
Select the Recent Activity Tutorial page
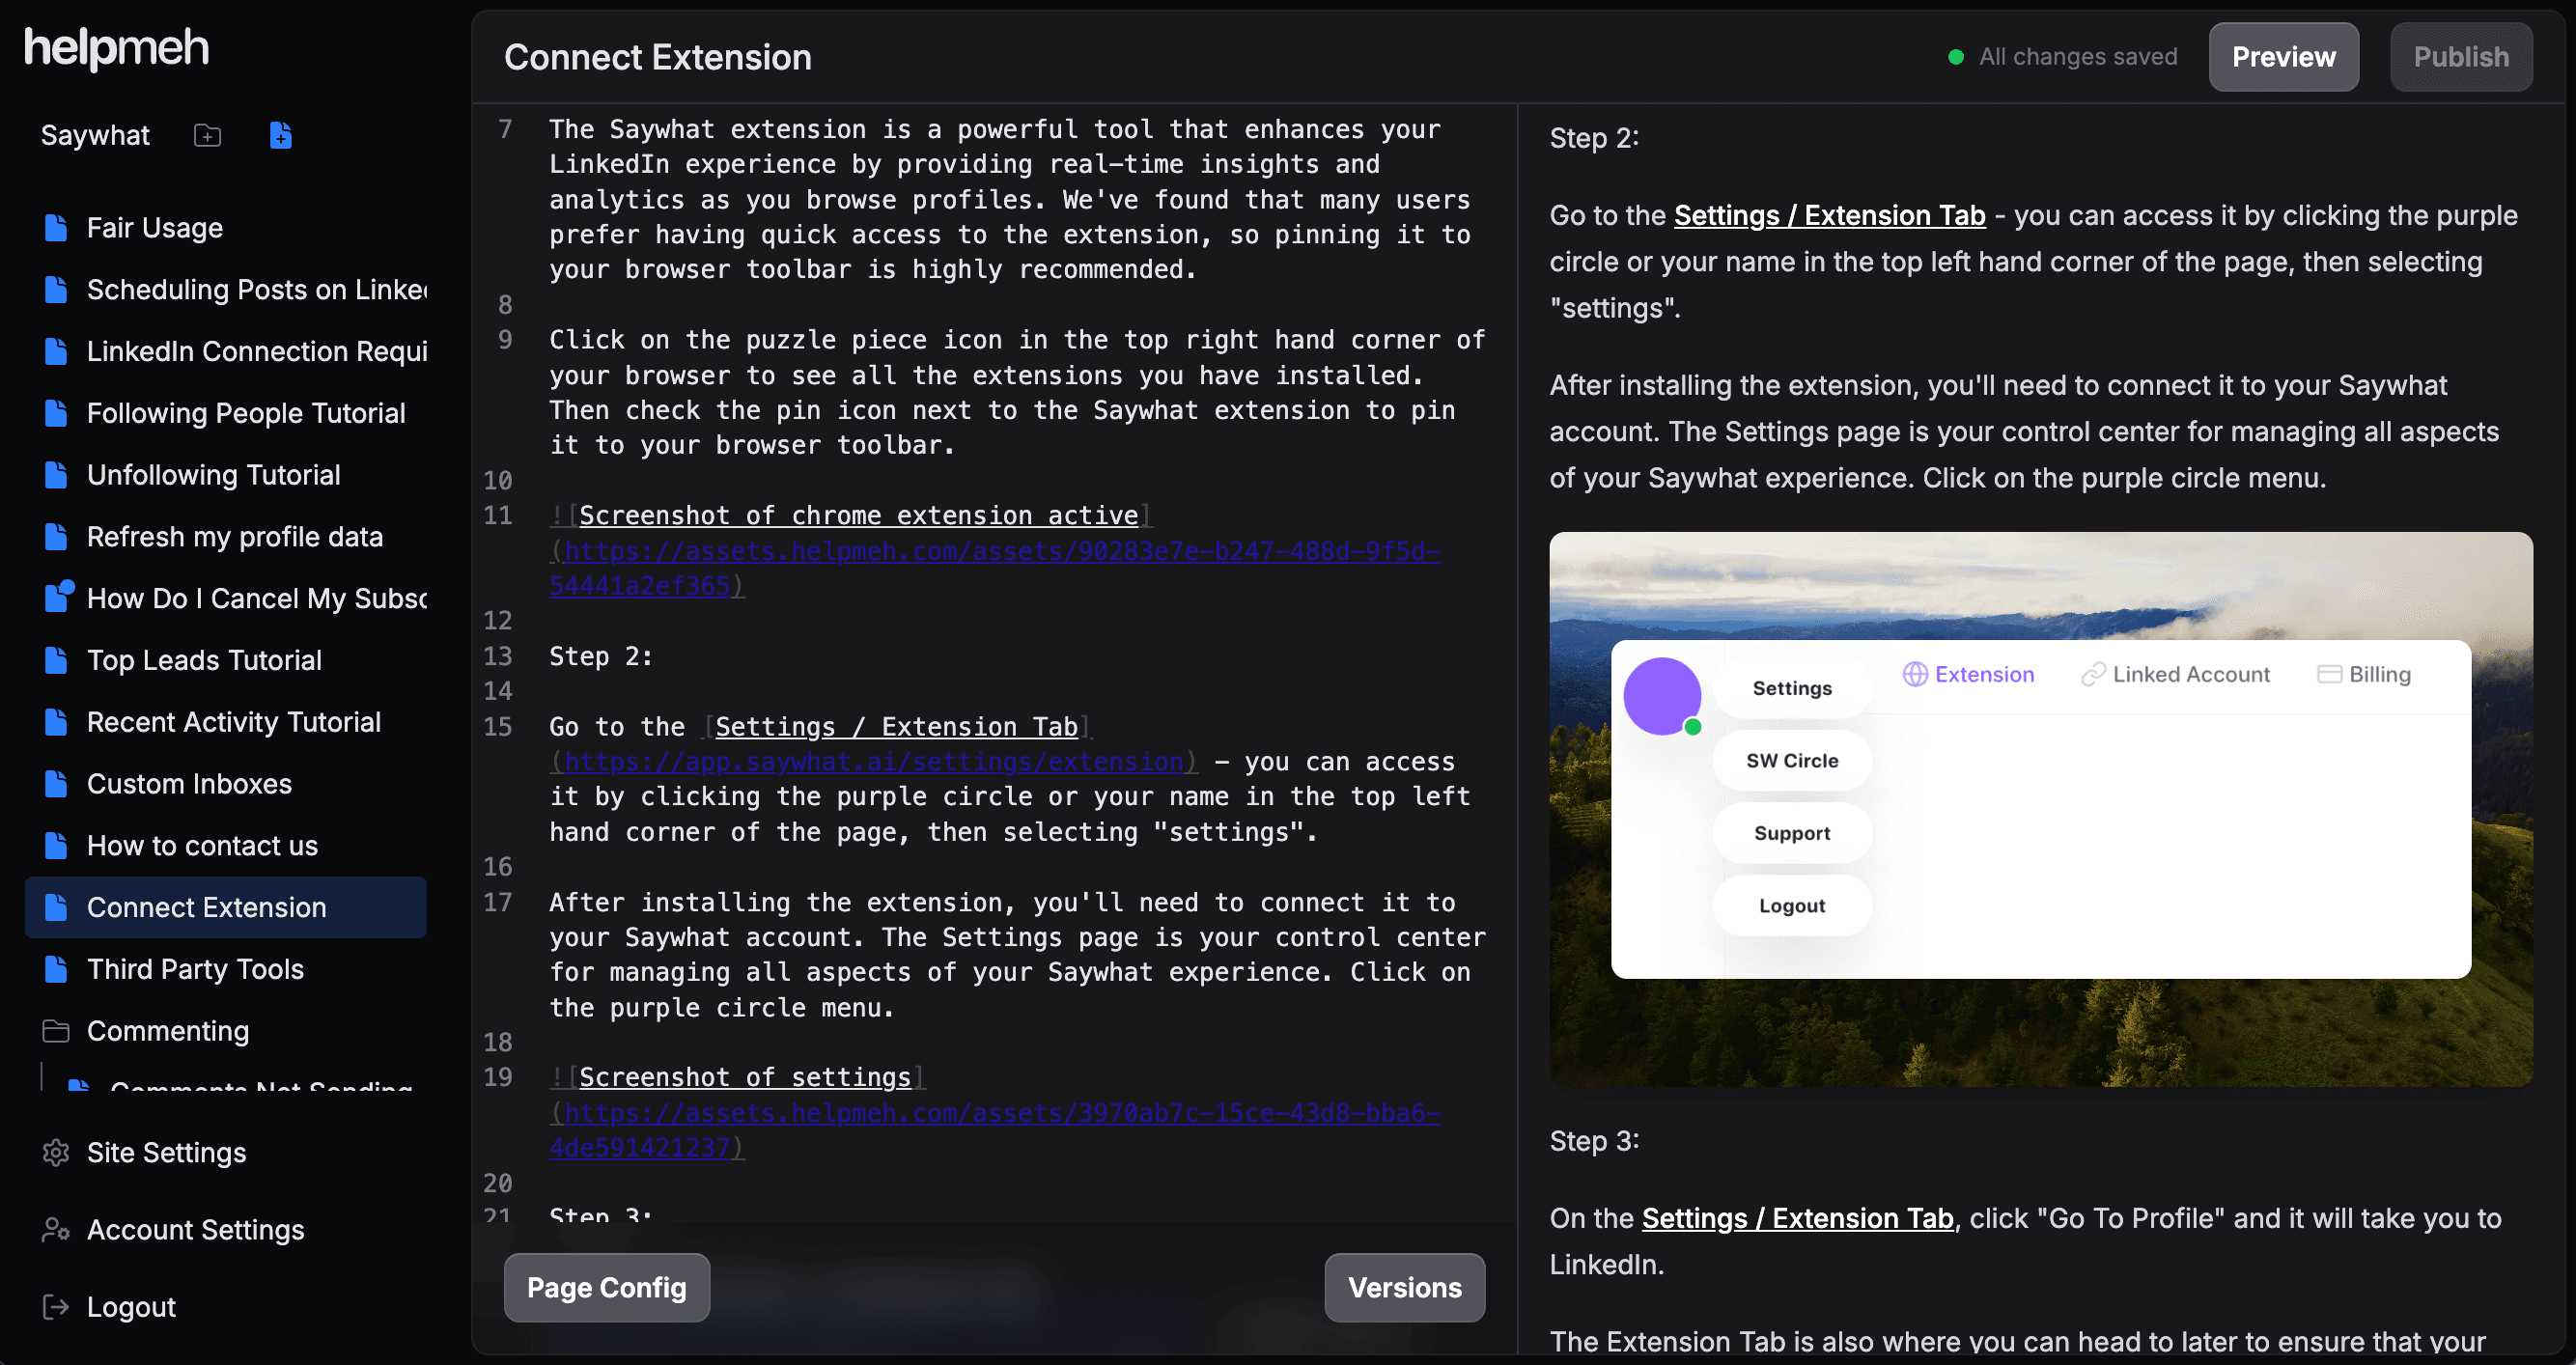tap(233, 721)
